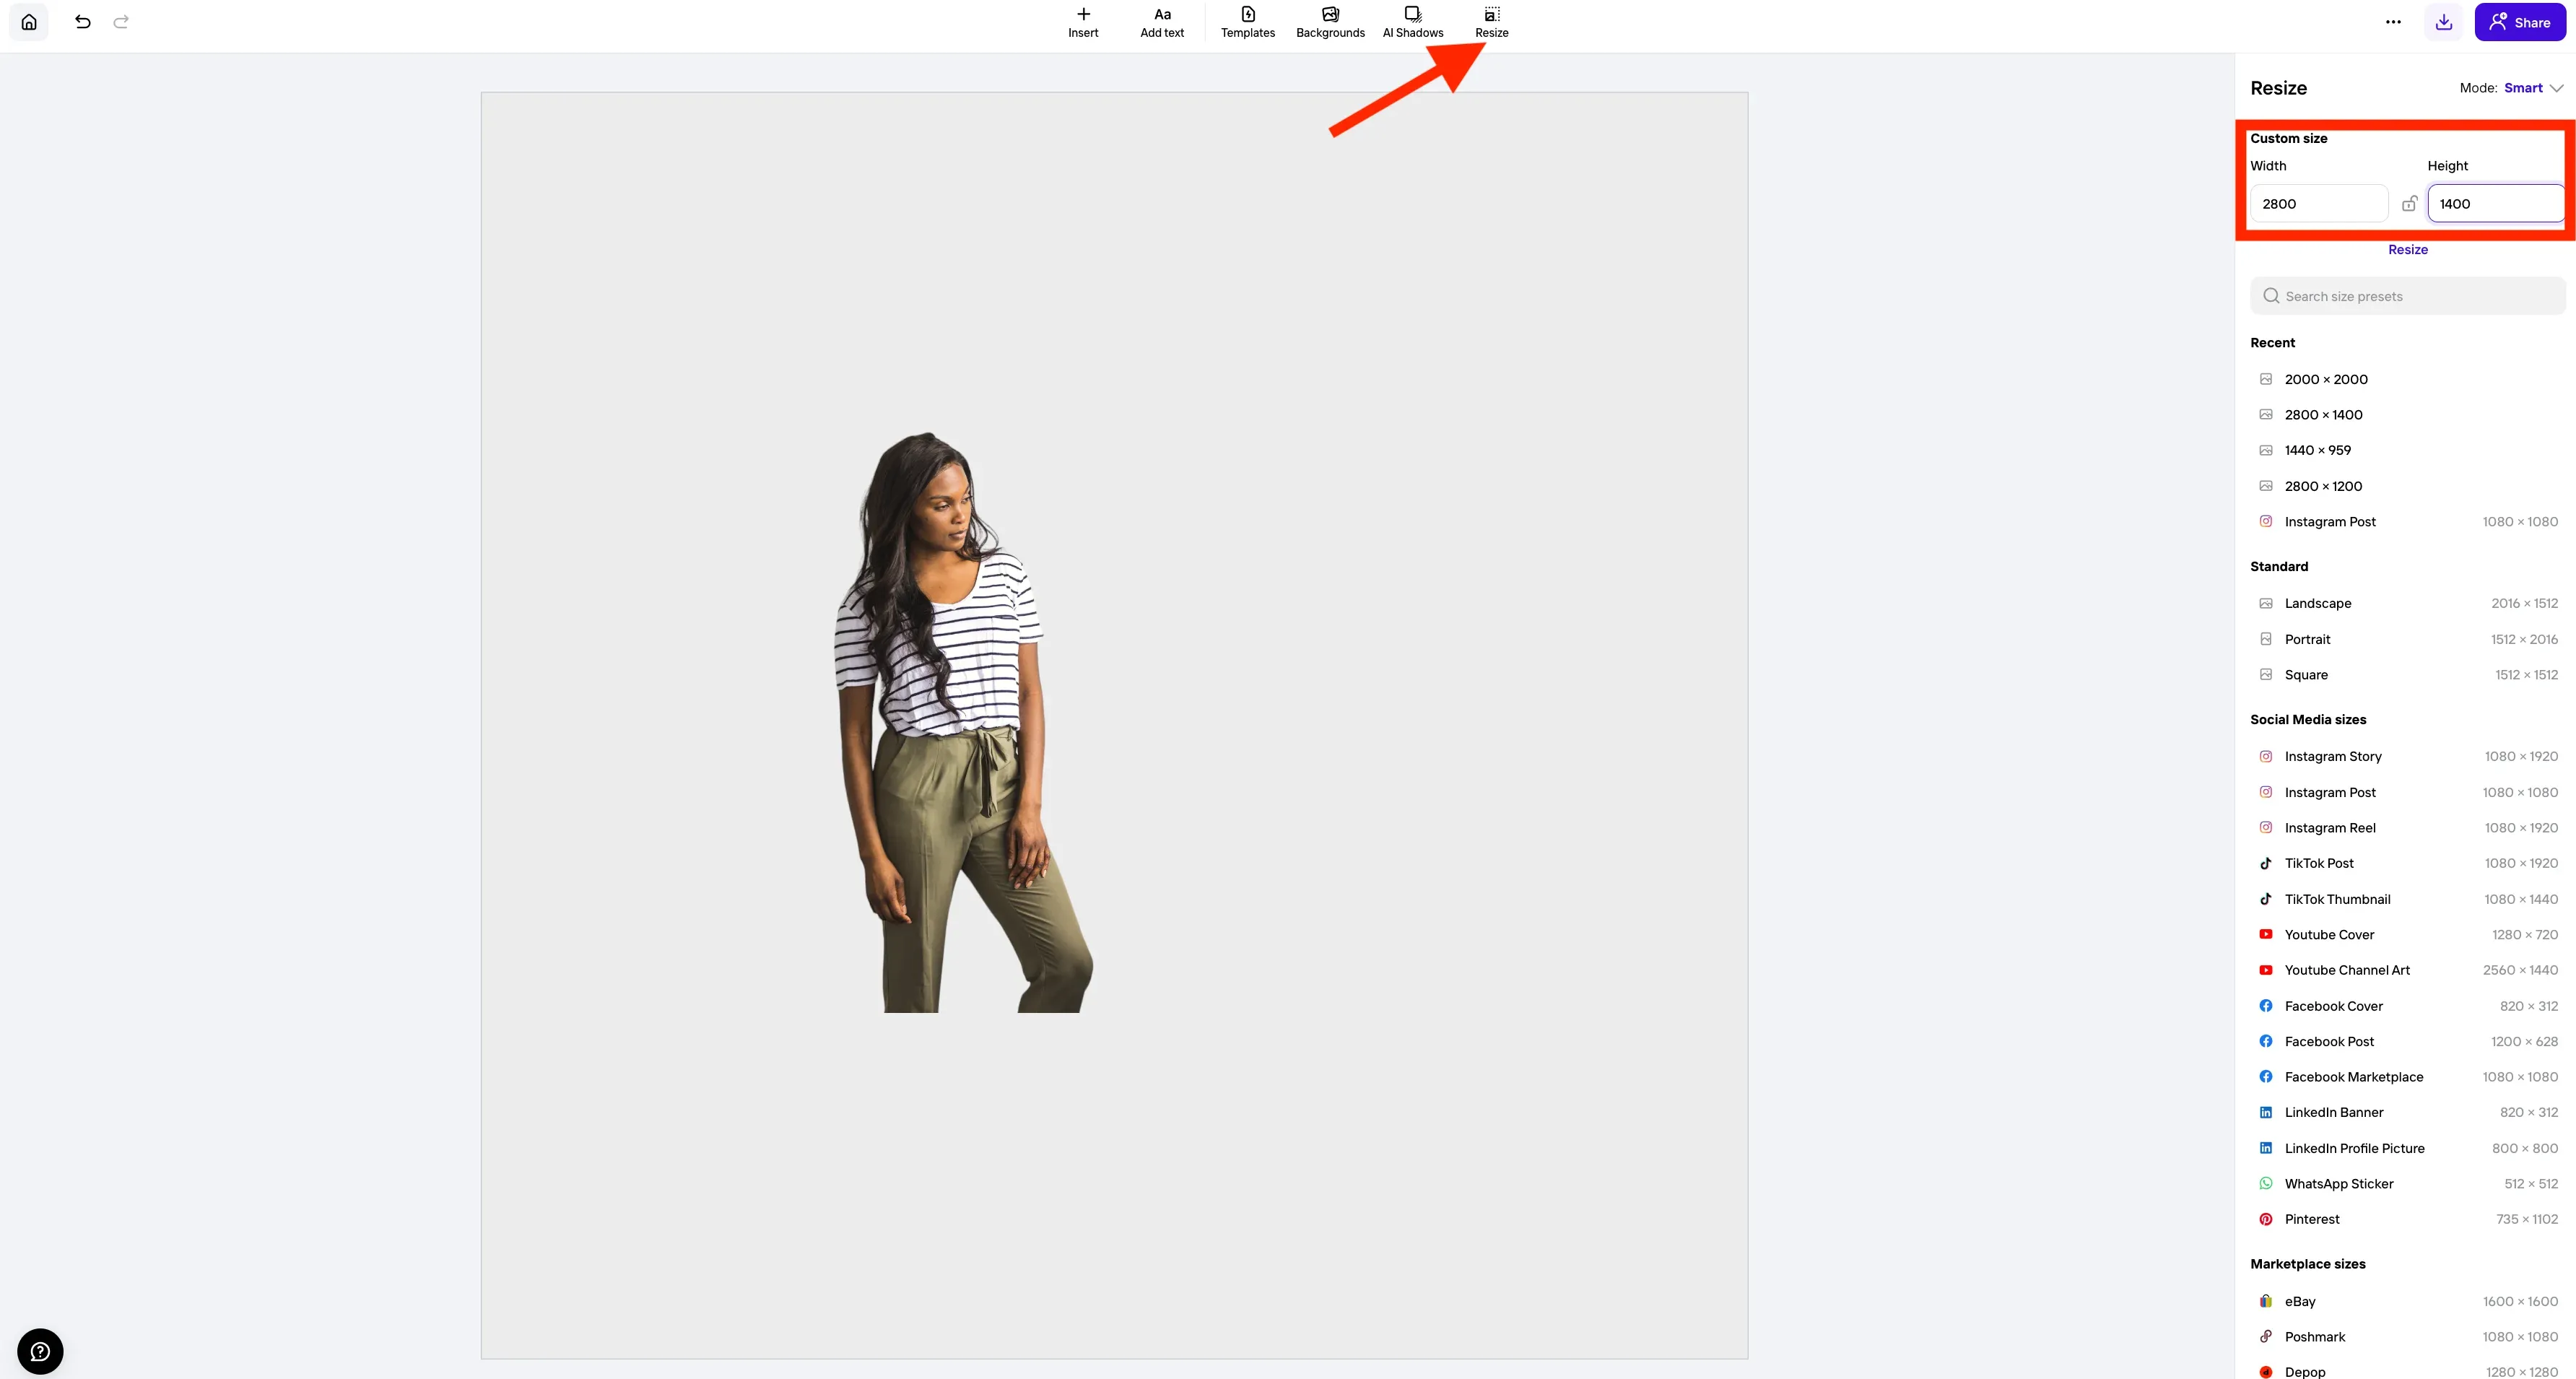Select the TikTok Post preset
2576x1379 pixels.
(x=2408, y=863)
